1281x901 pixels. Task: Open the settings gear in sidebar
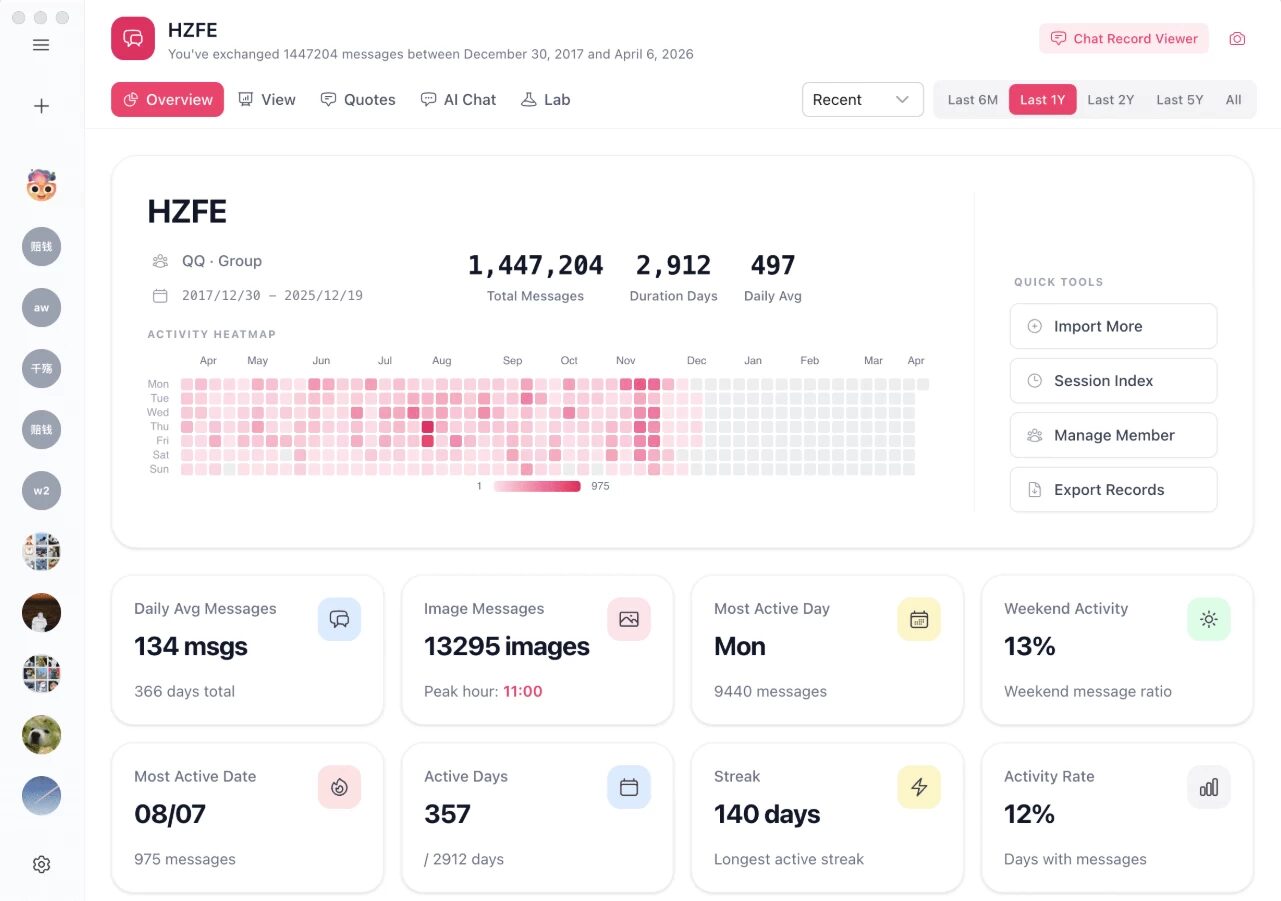click(41, 865)
